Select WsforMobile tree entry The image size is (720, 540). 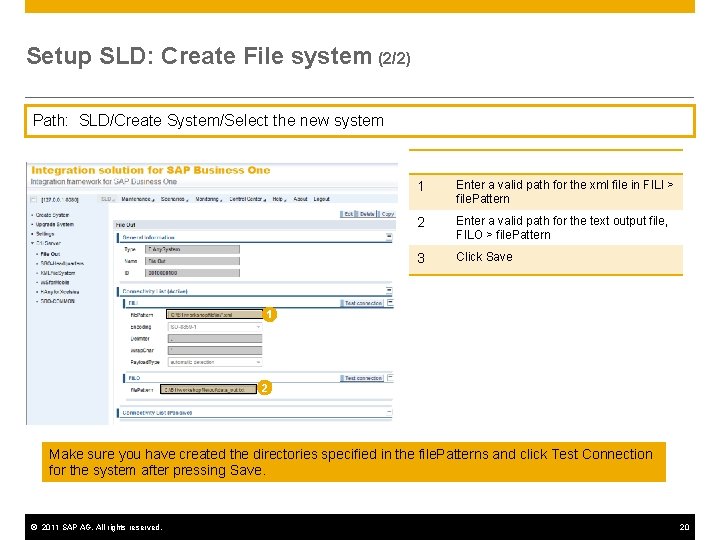(55, 282)
